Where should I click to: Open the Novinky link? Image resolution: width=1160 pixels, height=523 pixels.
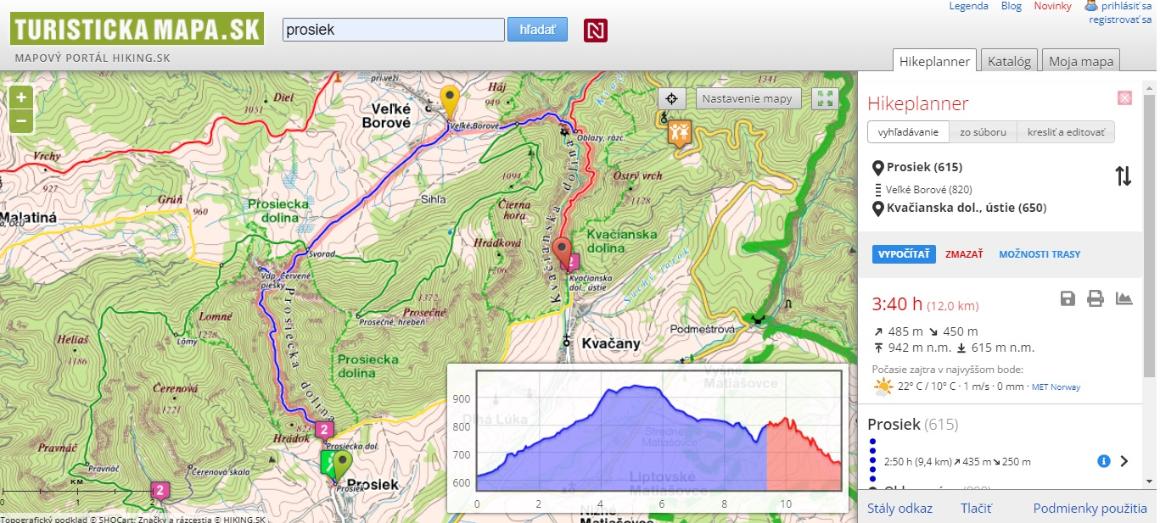1053,6
